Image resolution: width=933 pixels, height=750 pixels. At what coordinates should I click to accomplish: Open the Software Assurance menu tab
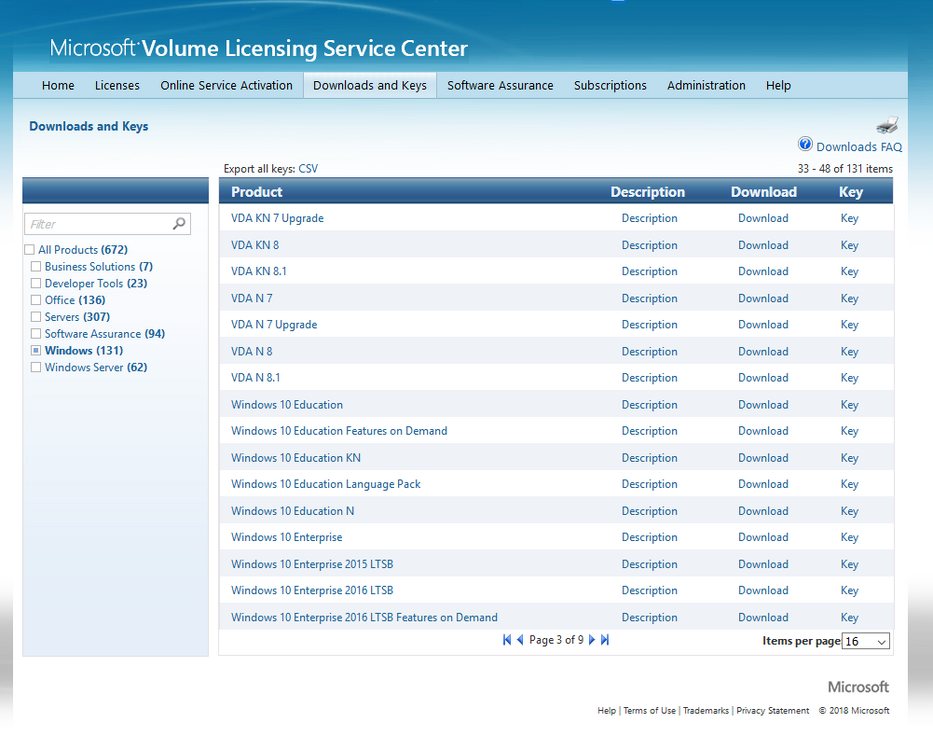500,85
